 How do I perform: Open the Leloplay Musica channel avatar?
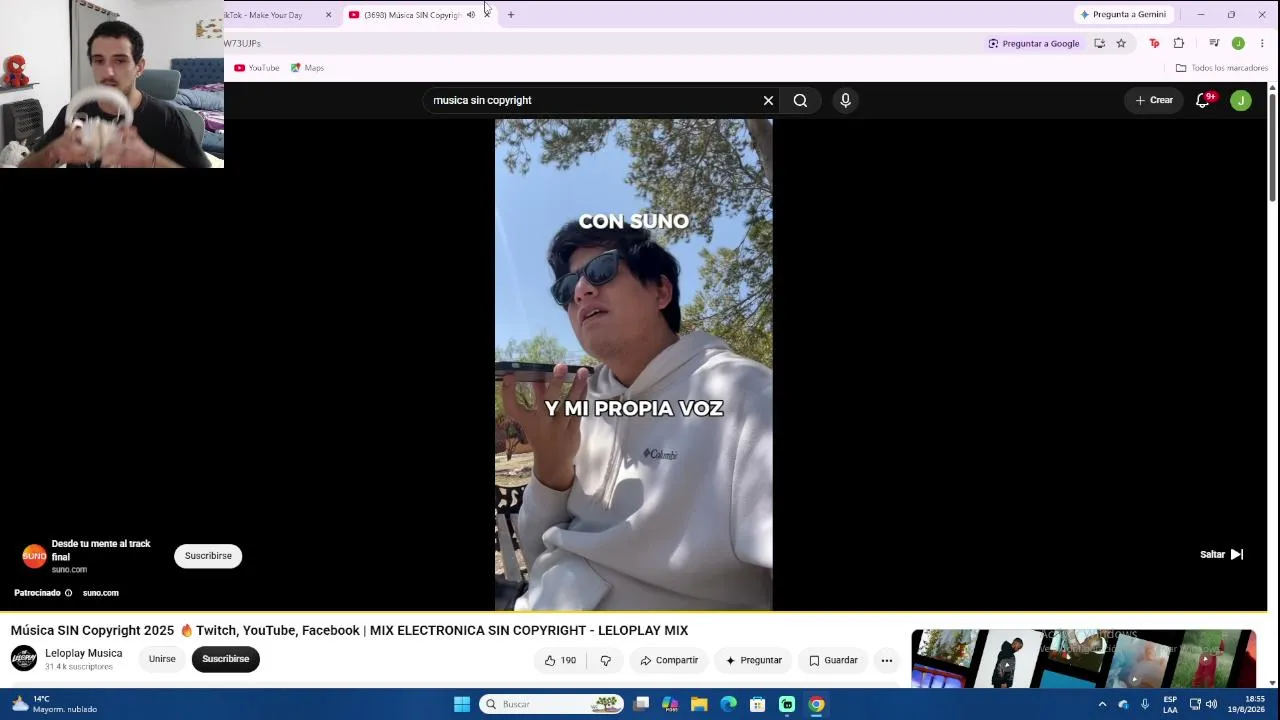[24, 658]
